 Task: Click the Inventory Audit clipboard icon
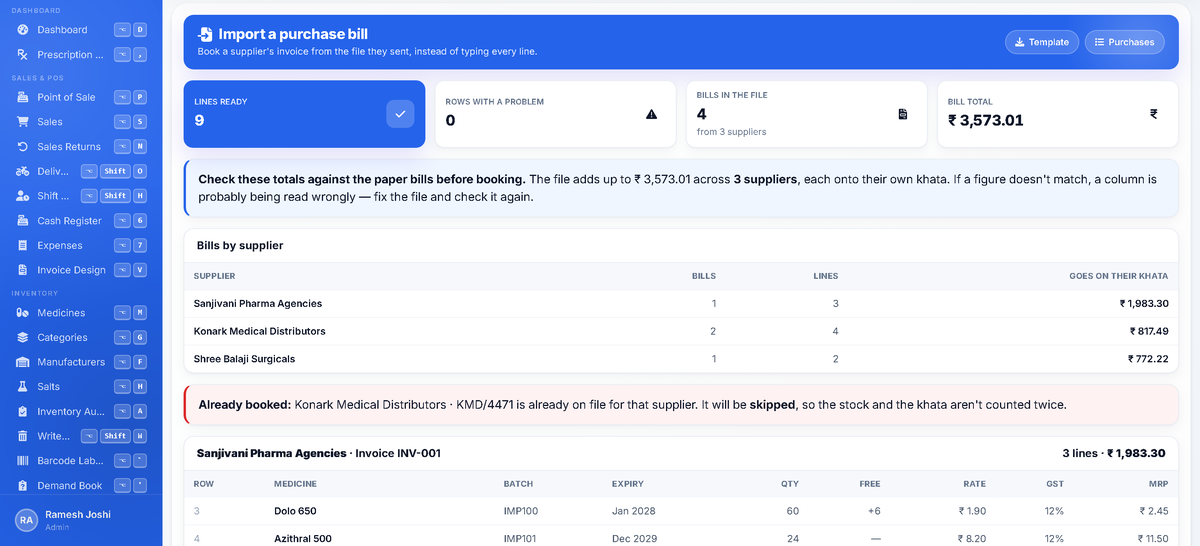click(x=23, y=411)
